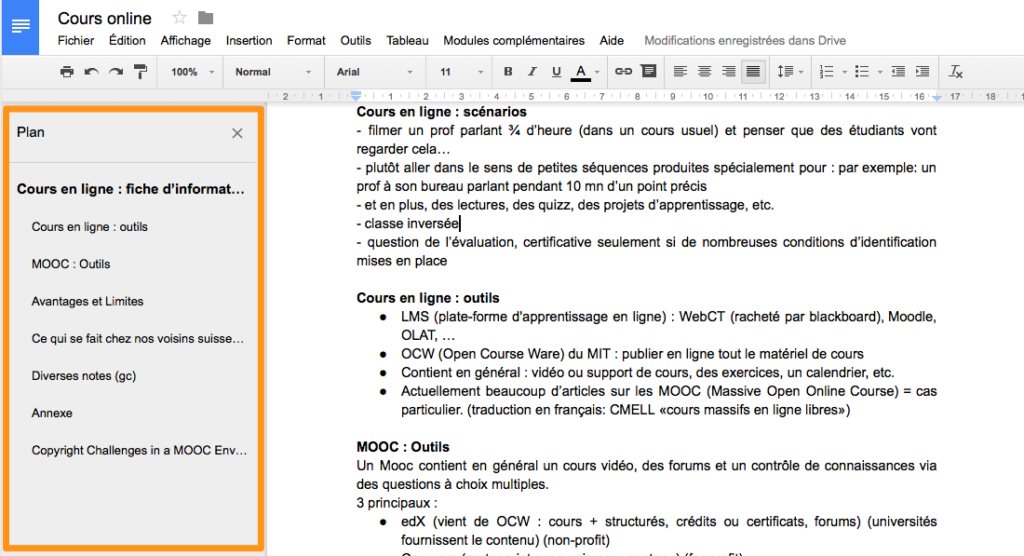Screen dimensions: 1024x556
Task: Place cursor in Cours en ligne : scénarios heading
Action: tap(441, 112)
